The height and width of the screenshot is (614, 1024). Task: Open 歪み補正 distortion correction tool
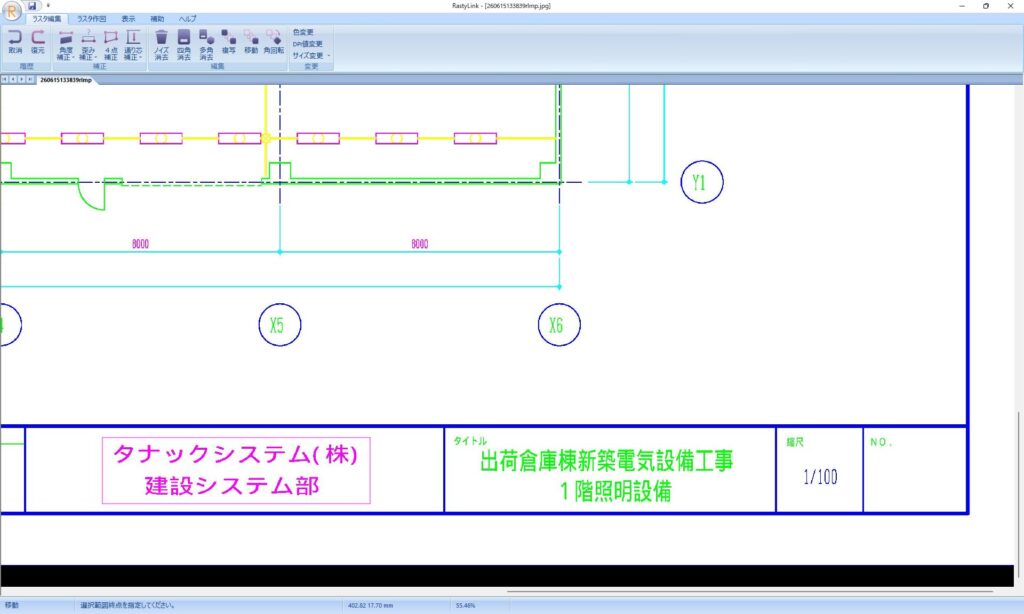pos(88,45)
